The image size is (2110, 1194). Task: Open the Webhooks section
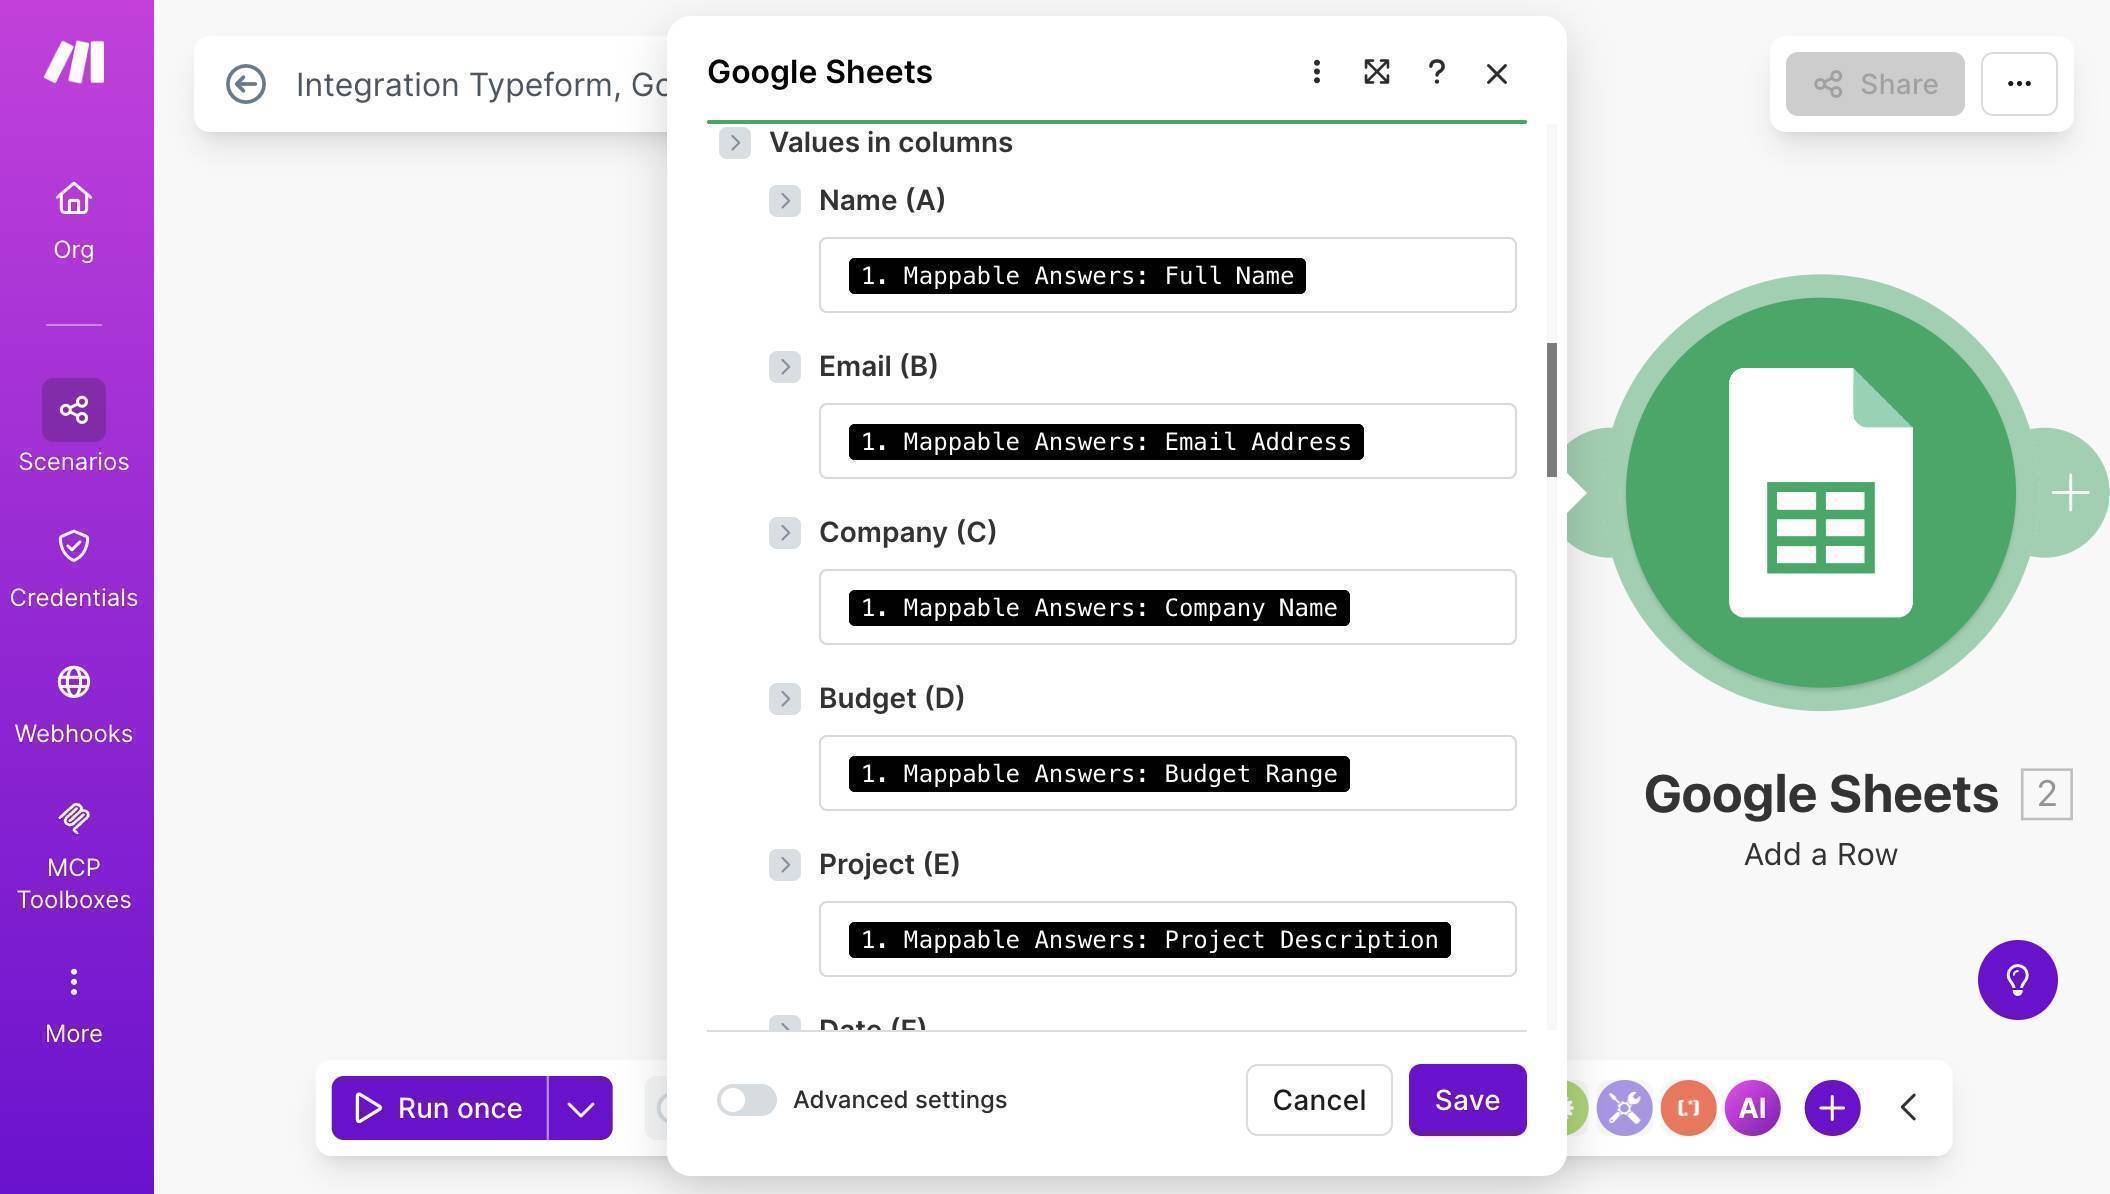click(x=73, y=682)
